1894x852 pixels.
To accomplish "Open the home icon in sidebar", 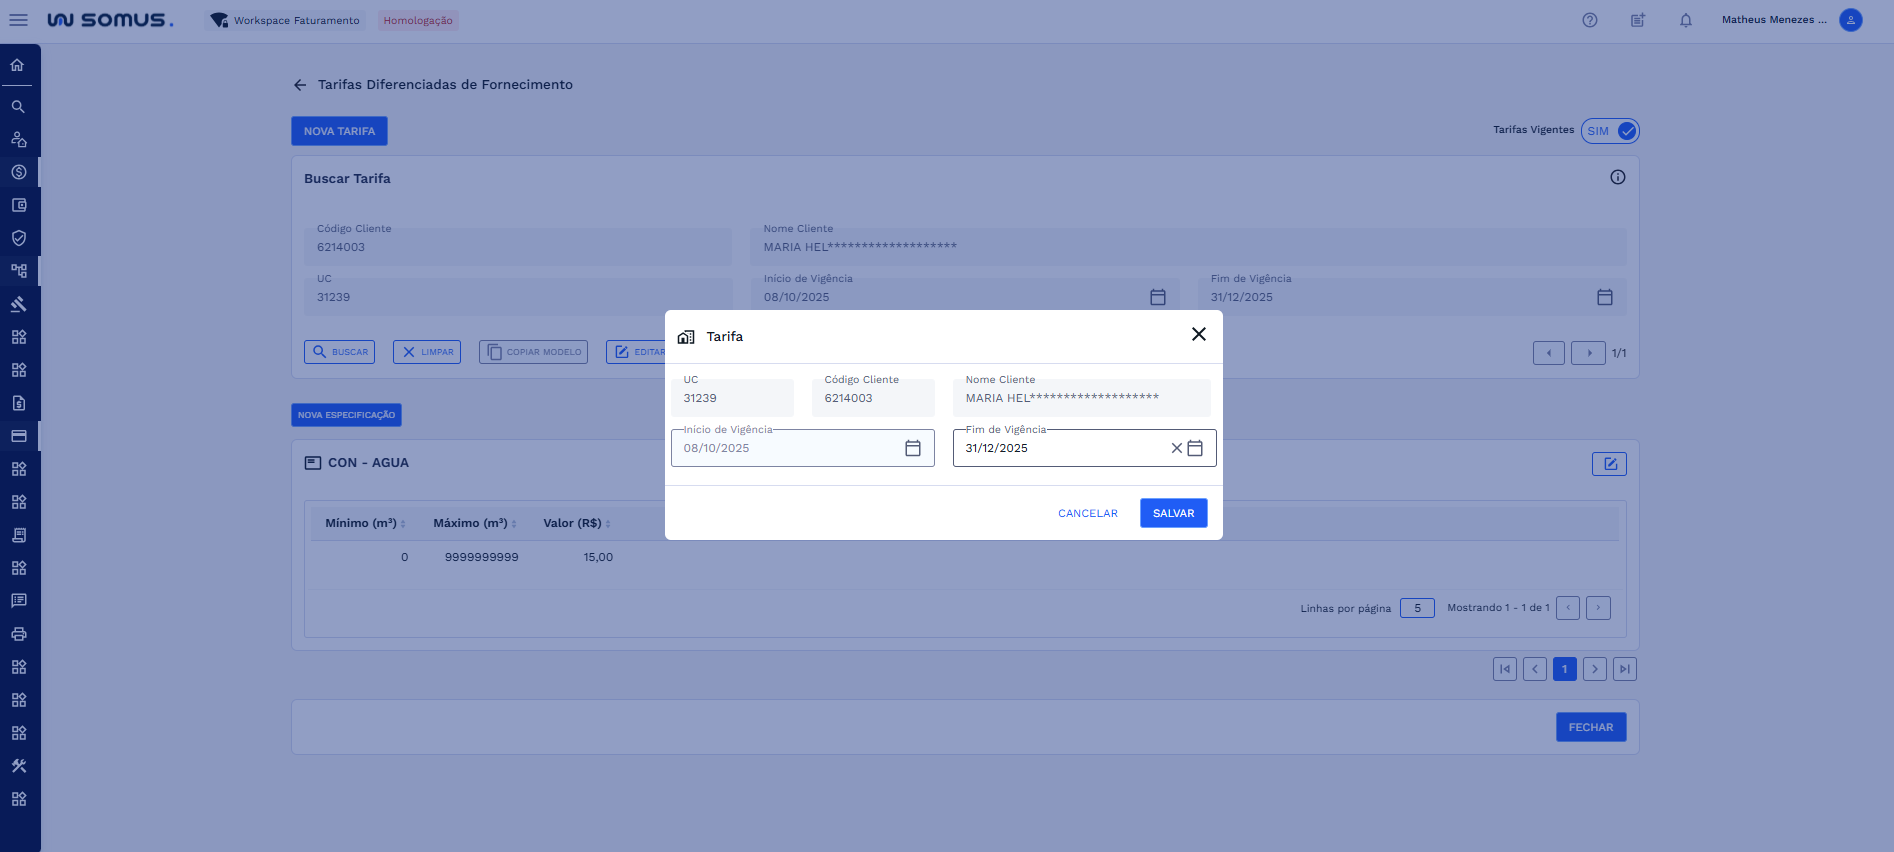I will tap(18, 65).
